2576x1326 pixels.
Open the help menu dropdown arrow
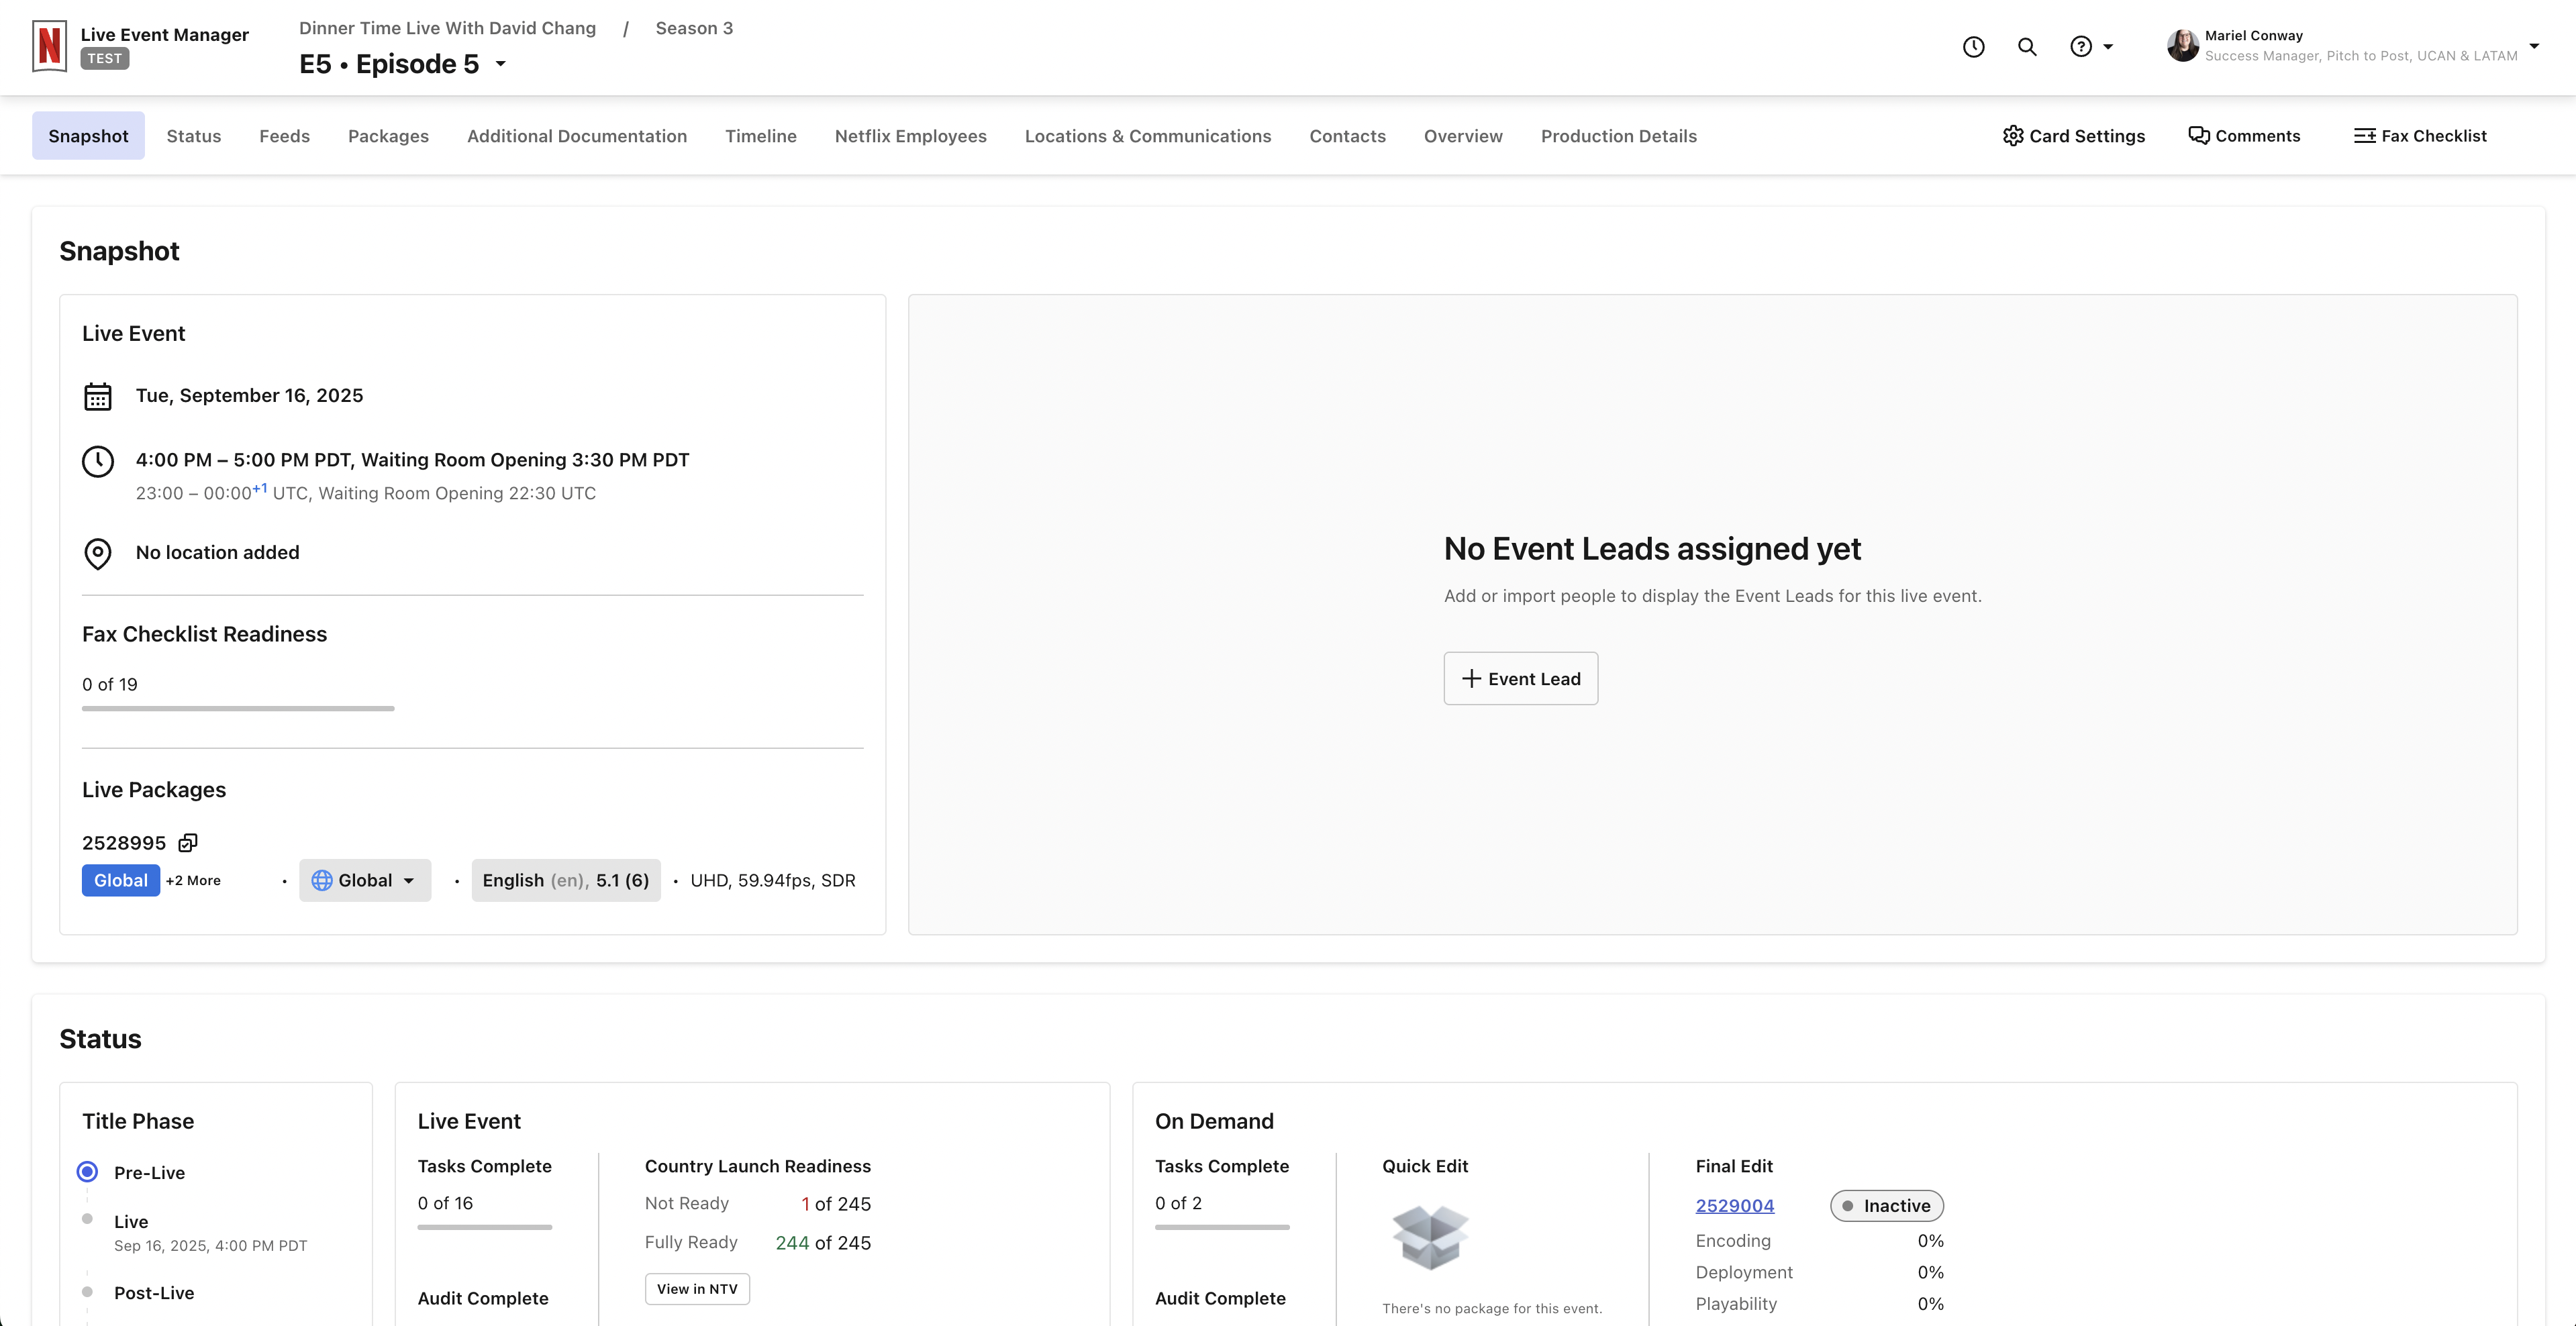(2108, 46)
